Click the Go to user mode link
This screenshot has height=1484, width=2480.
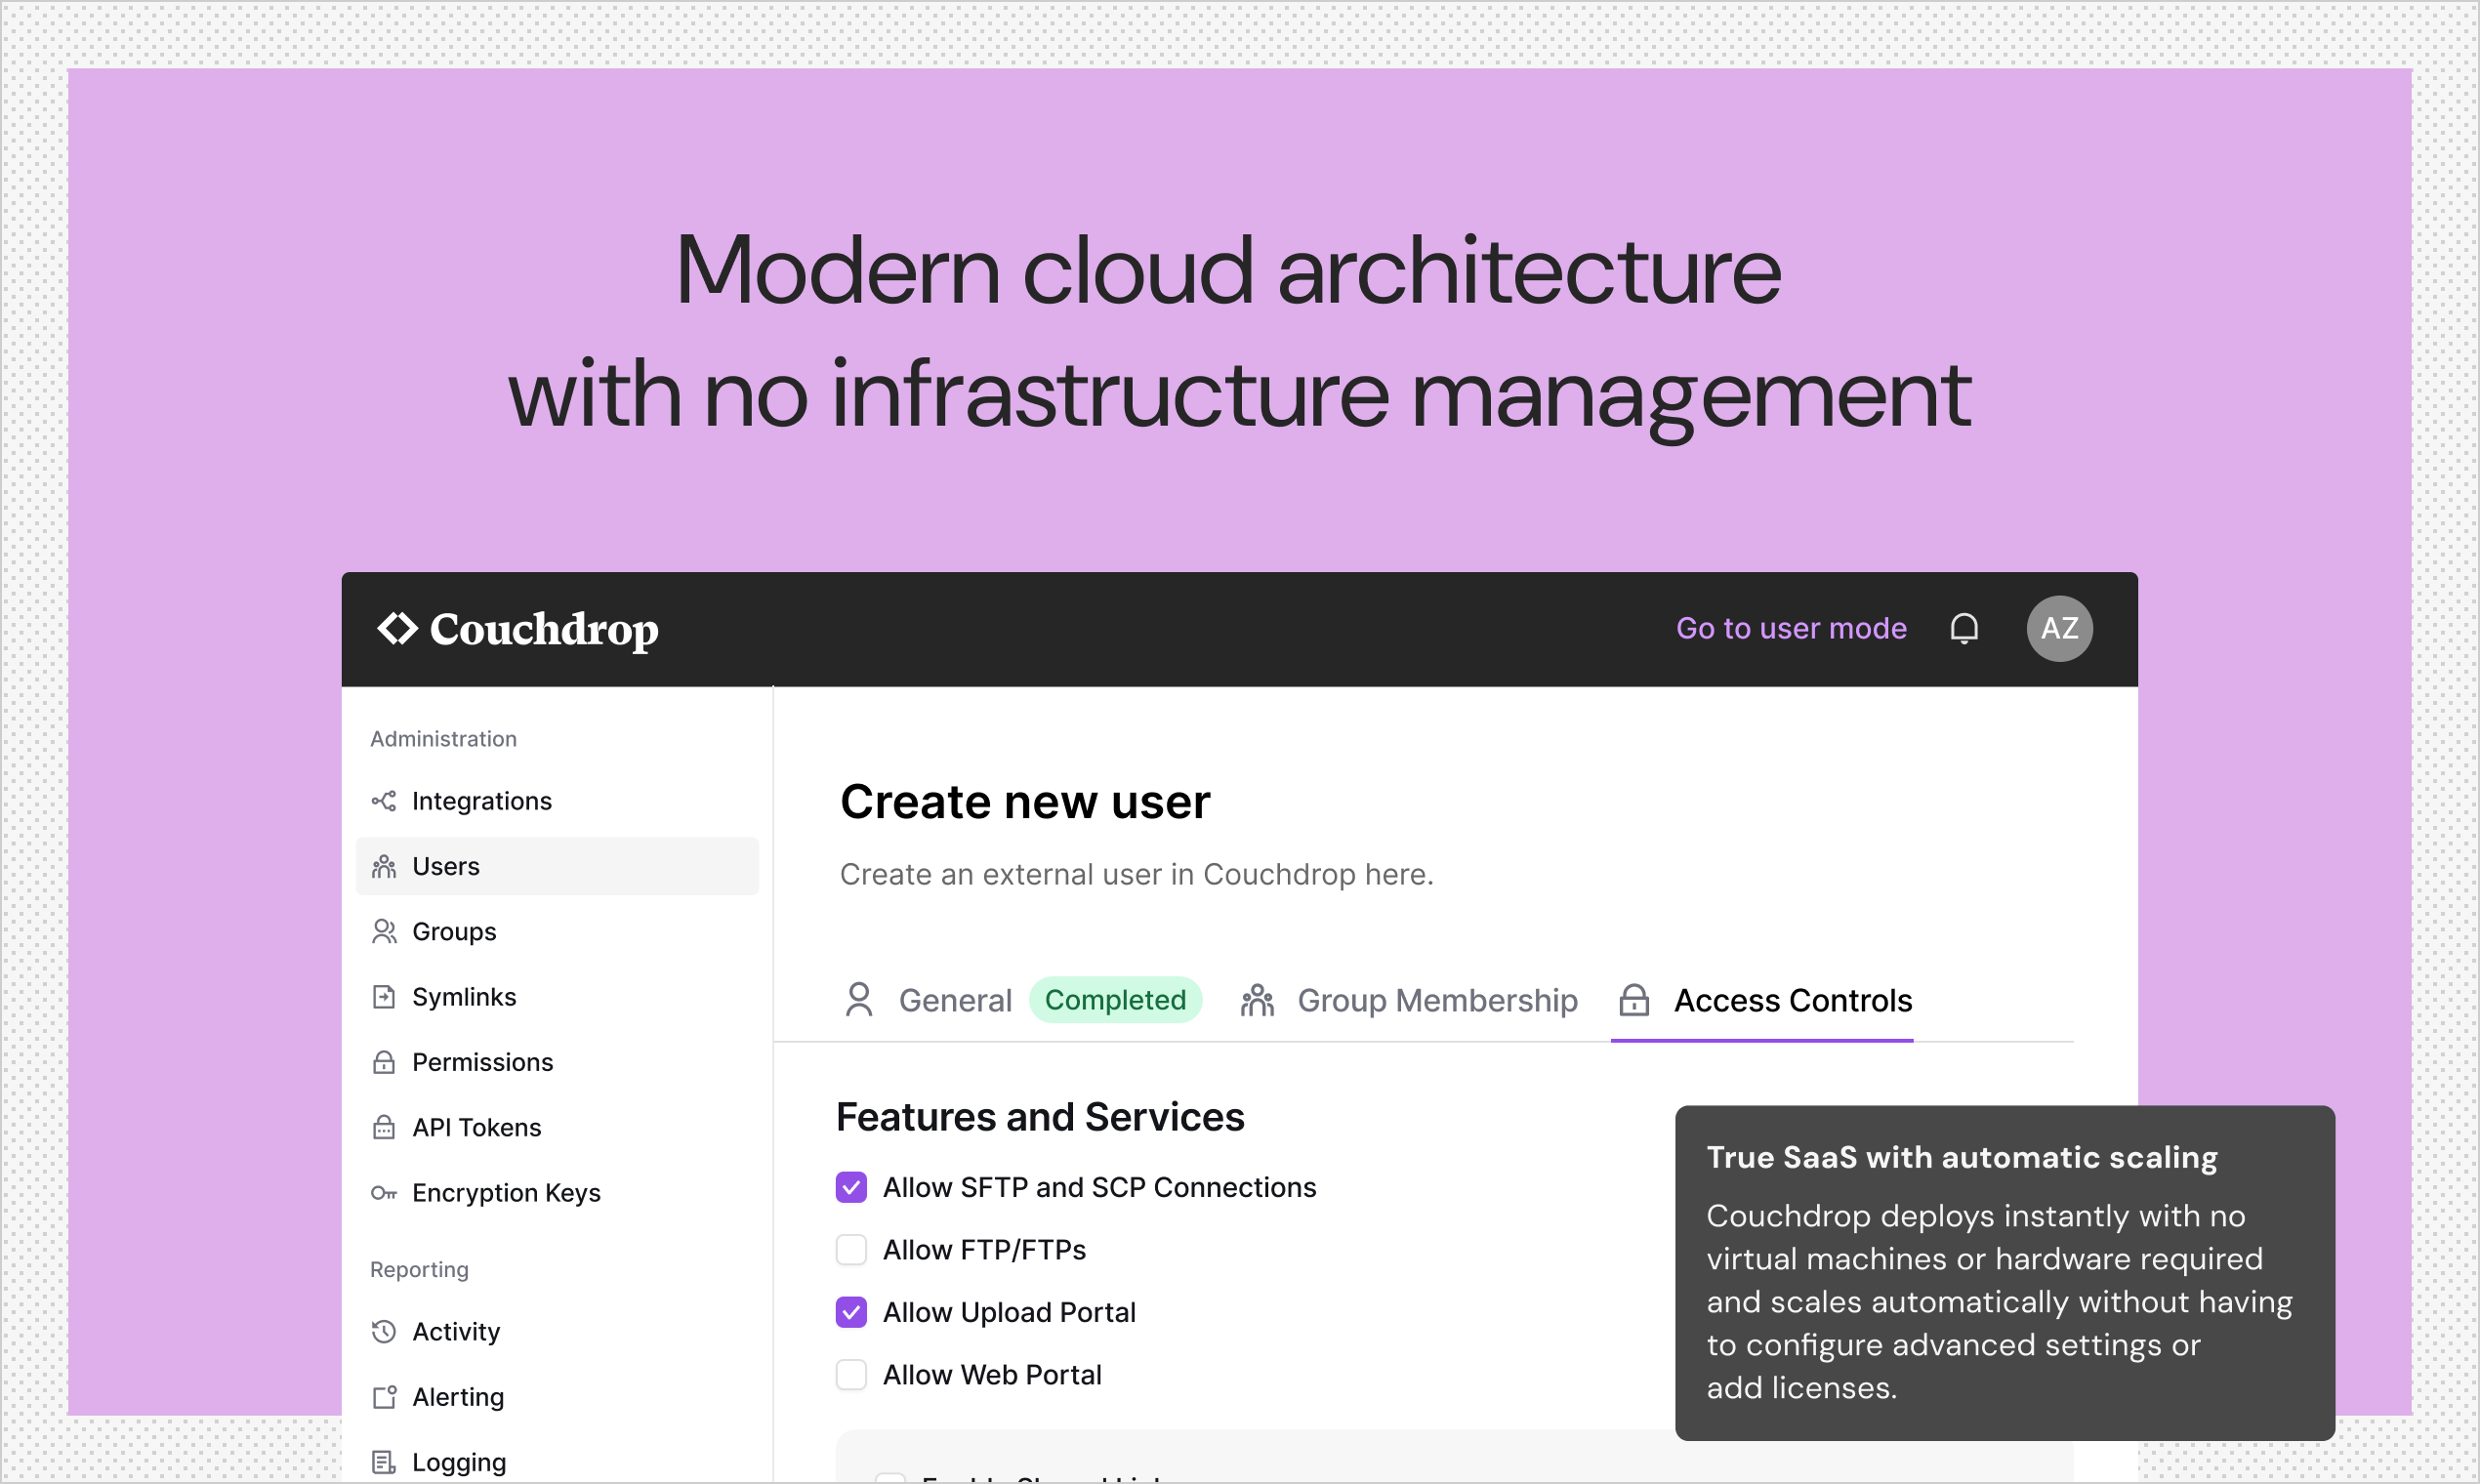[x=1790, y=629]
